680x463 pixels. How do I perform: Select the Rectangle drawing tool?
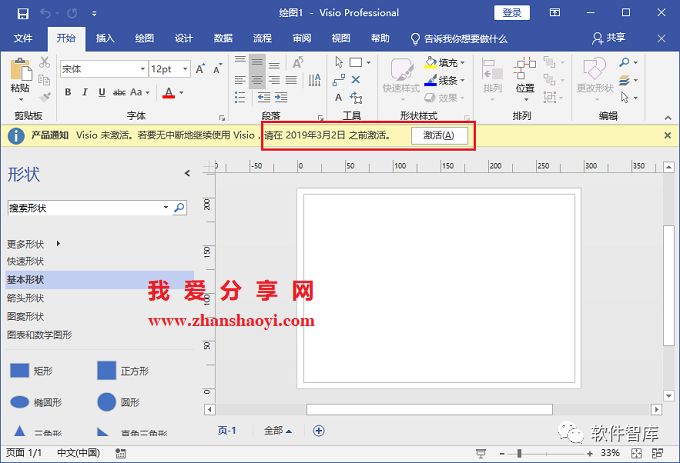356,62
